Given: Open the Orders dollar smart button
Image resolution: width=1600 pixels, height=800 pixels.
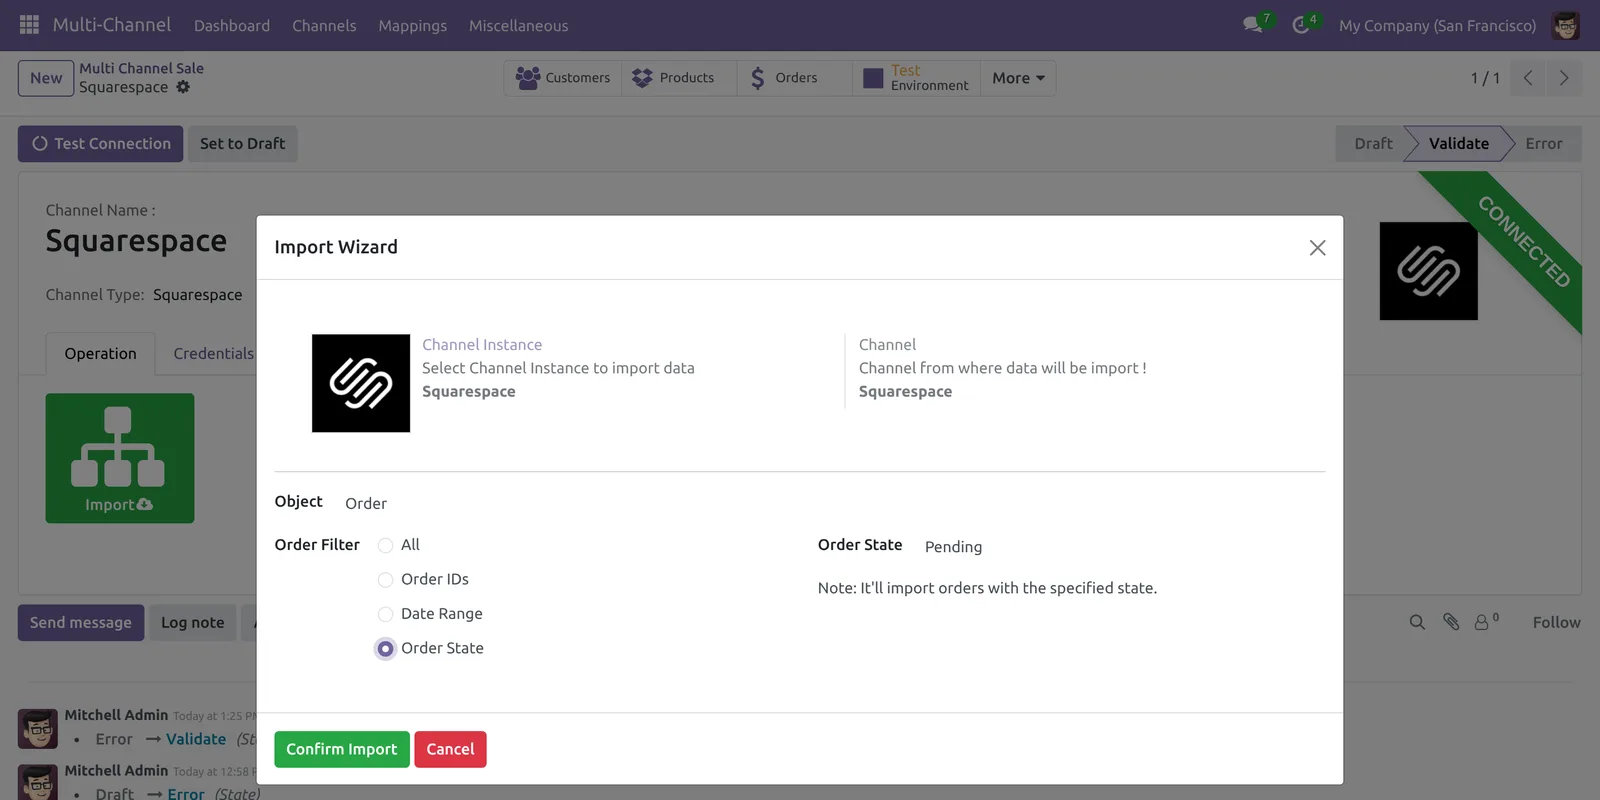Looking at the screenshot, I should click(794, 78).
